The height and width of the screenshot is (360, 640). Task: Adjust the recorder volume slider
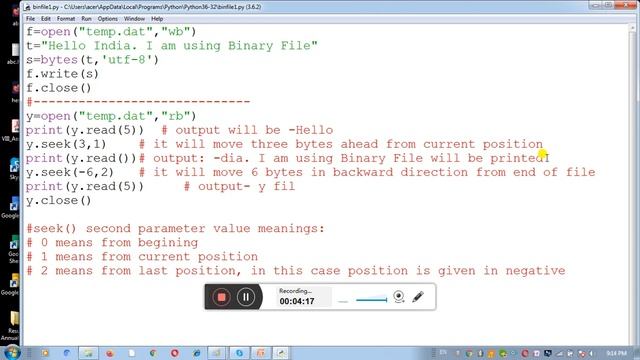click(371, 300)
